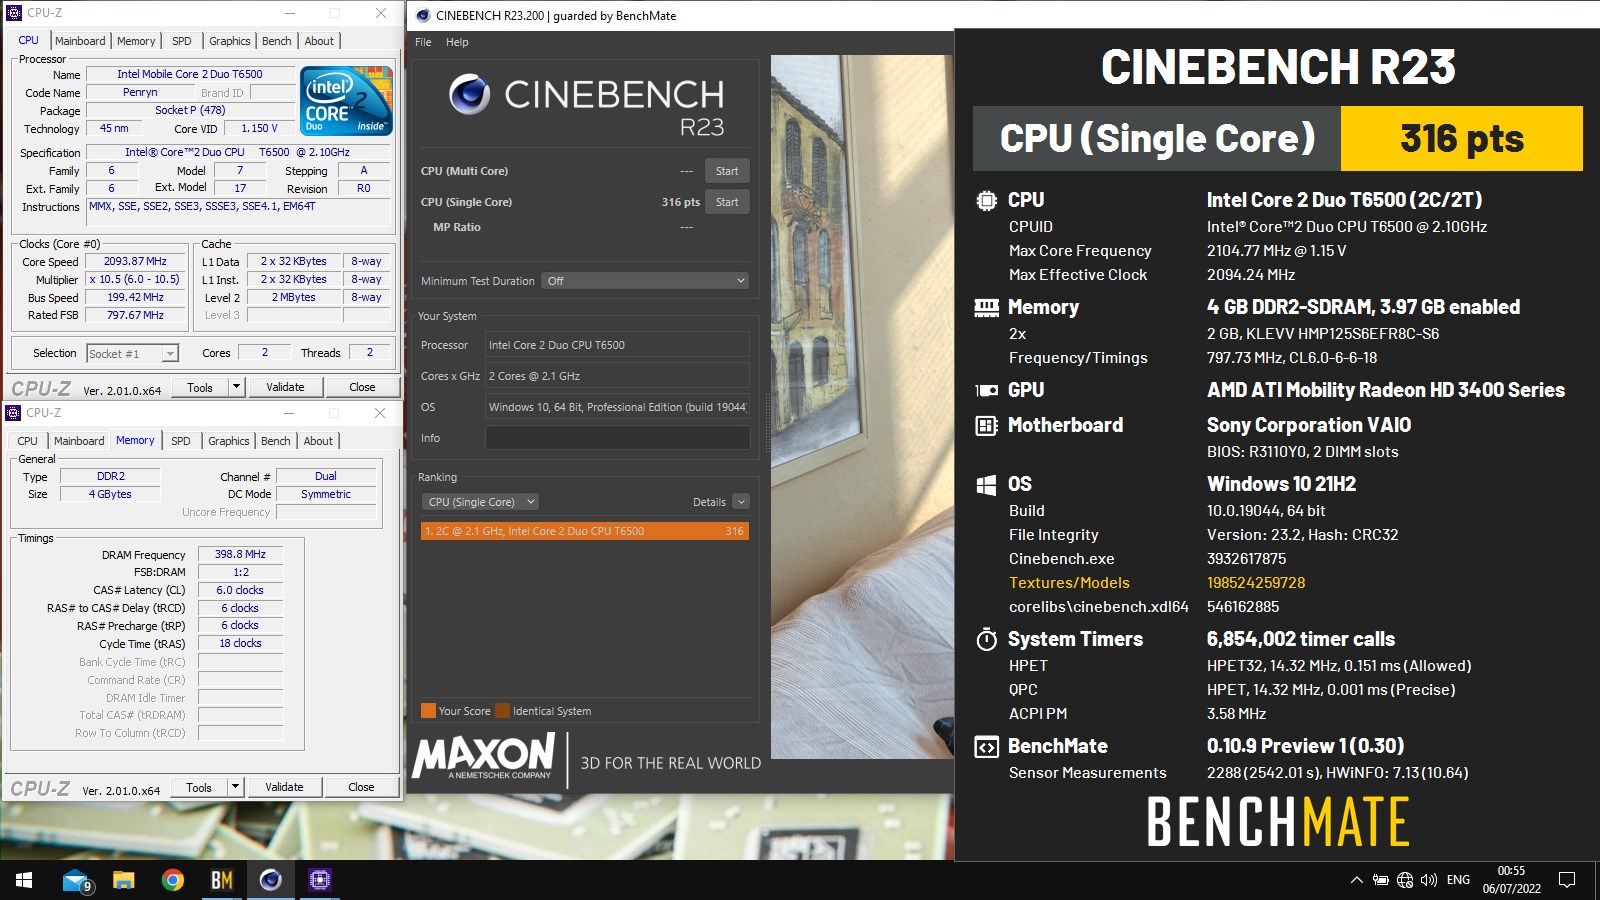The width and height of the screenshot is (1600, 900).
Task: Click Cores x GHz field
Action: click(617, 376)
